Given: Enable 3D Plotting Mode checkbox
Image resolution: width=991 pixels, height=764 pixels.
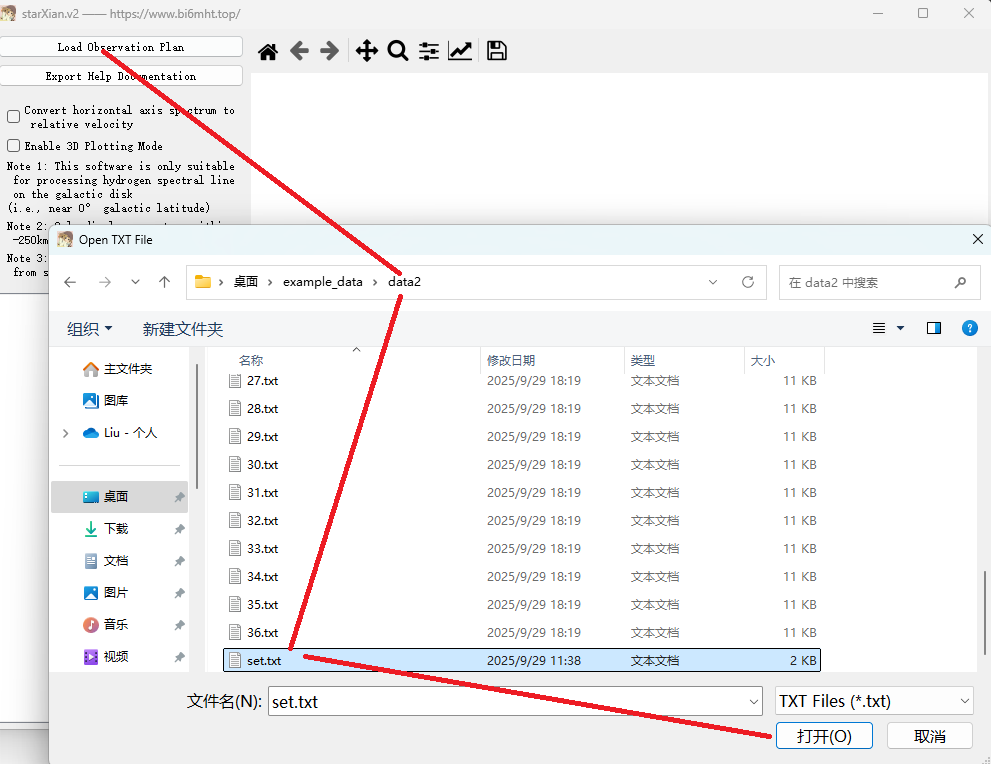Looking at the screenshot, I should pos(14,146).
